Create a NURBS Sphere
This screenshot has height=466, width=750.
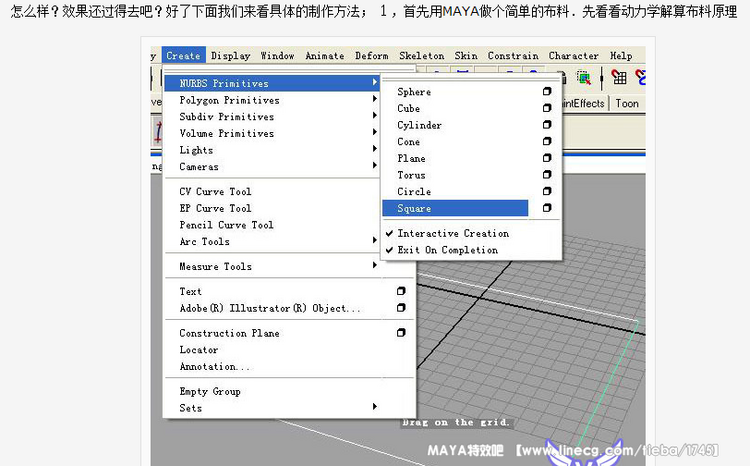[414, 92]
